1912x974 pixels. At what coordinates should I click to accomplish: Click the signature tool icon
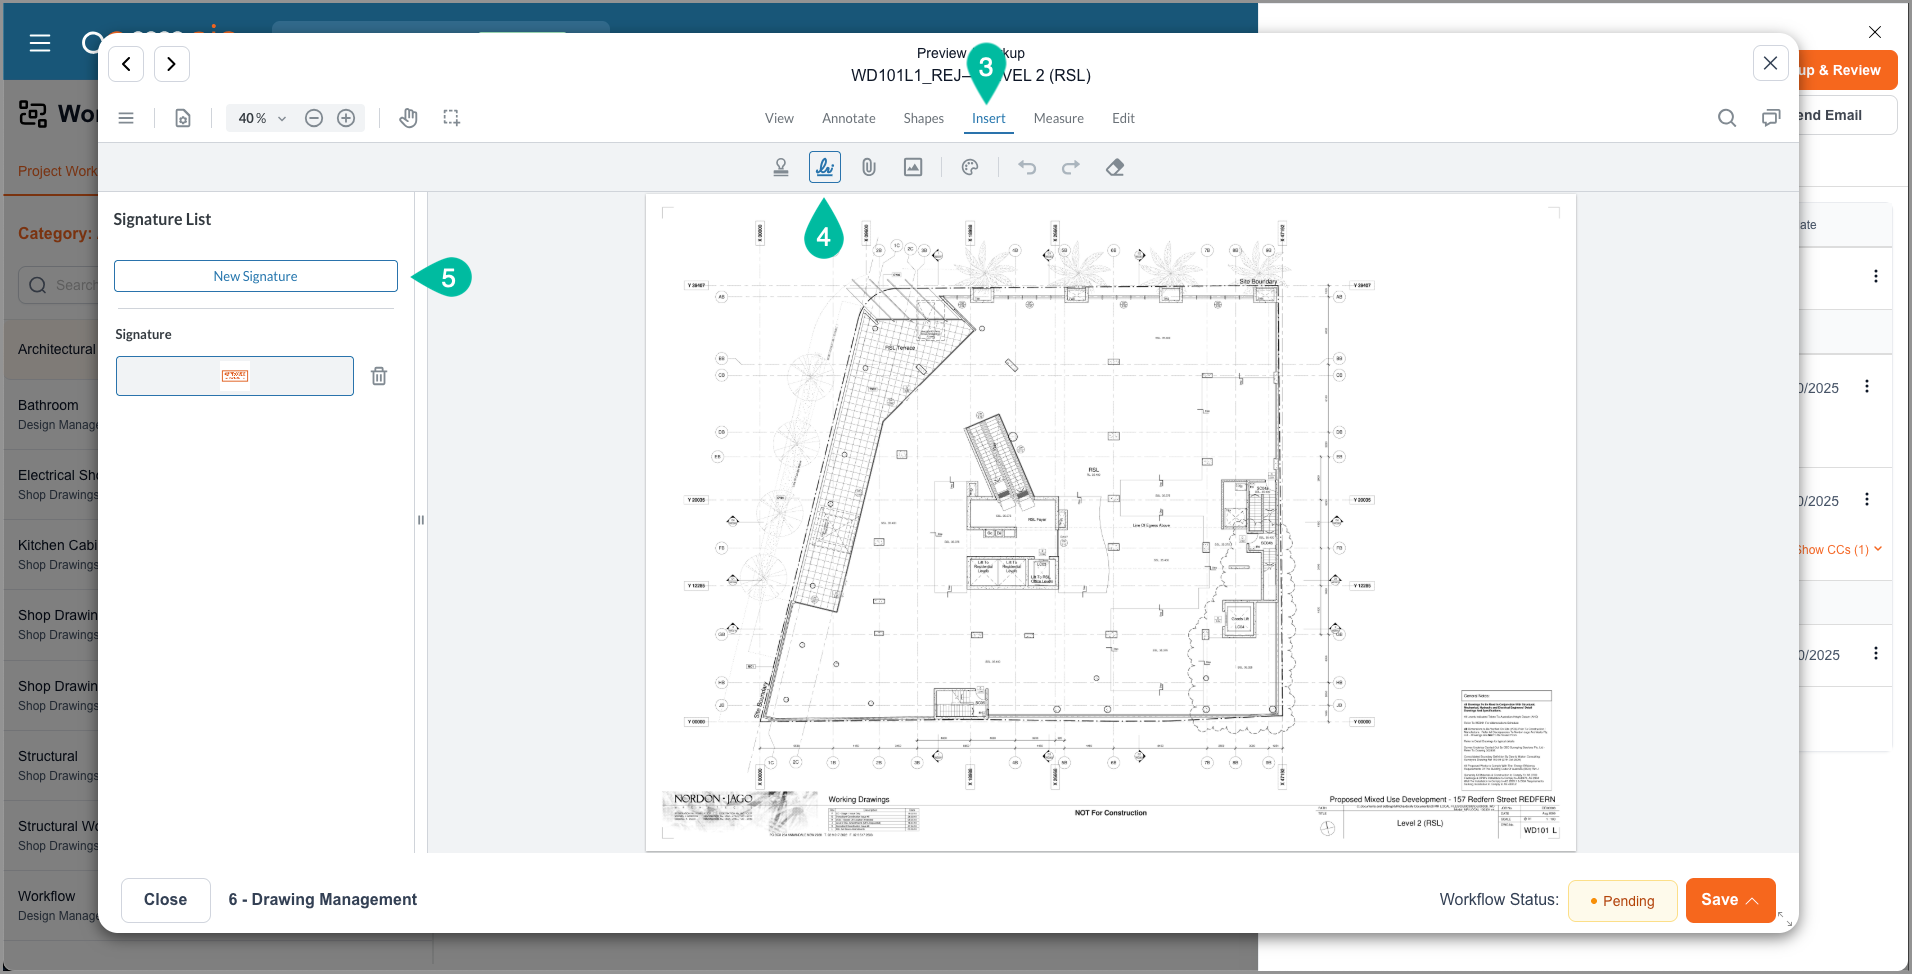[x=825, y=168]
